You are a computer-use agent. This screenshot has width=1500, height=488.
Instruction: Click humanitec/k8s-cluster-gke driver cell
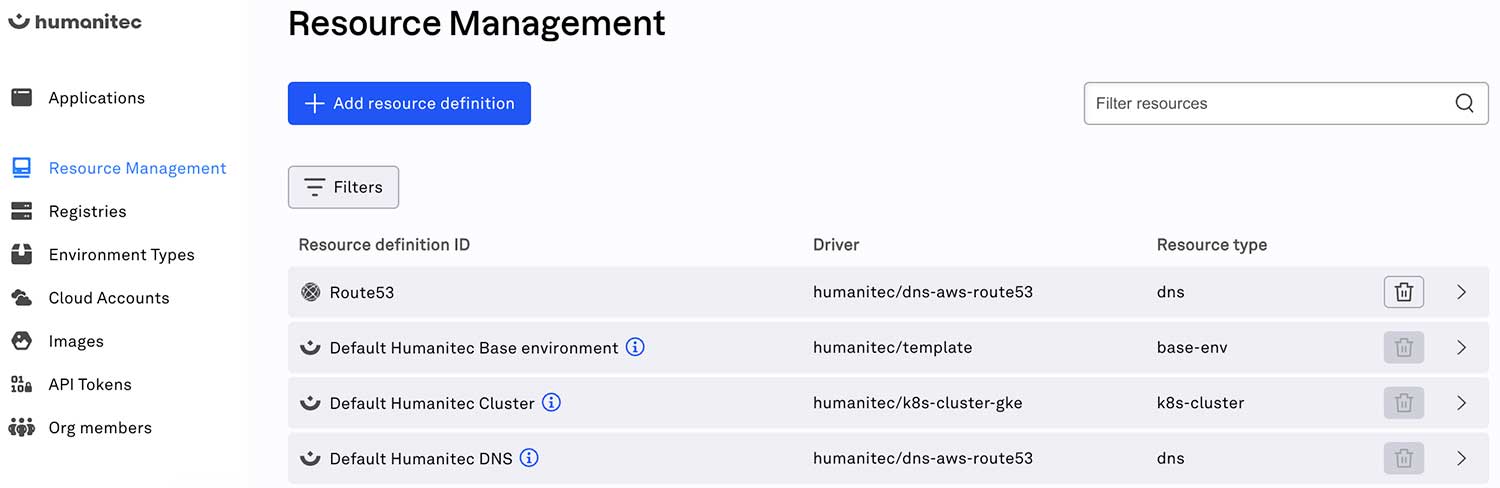[918, 403]
